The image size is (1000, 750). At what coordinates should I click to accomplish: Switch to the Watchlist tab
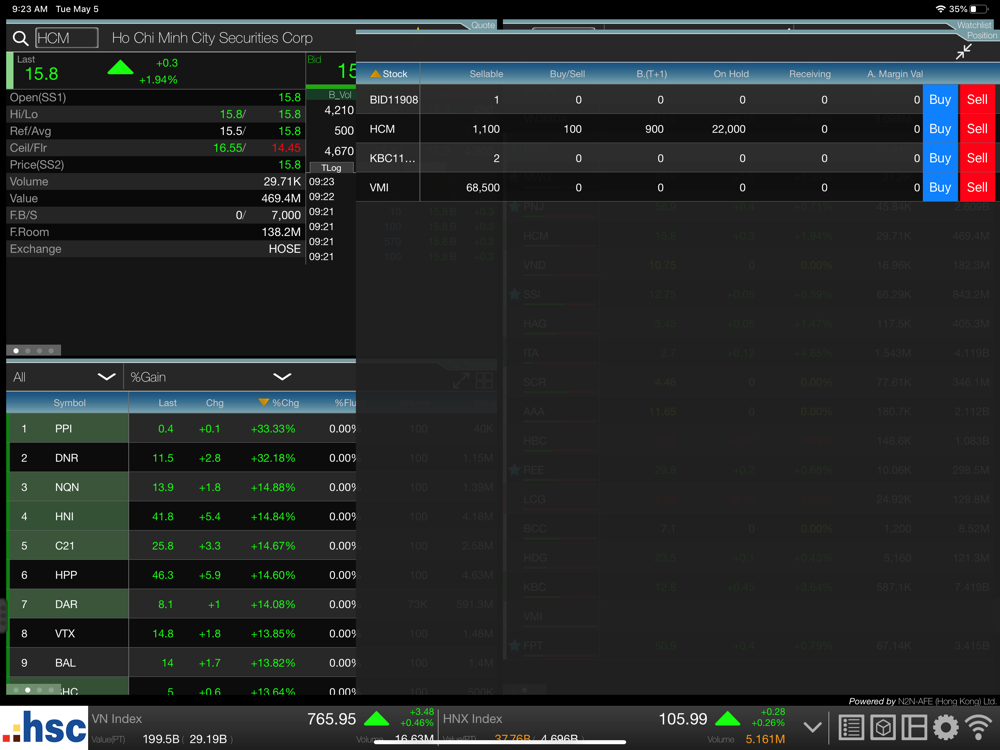974,26
